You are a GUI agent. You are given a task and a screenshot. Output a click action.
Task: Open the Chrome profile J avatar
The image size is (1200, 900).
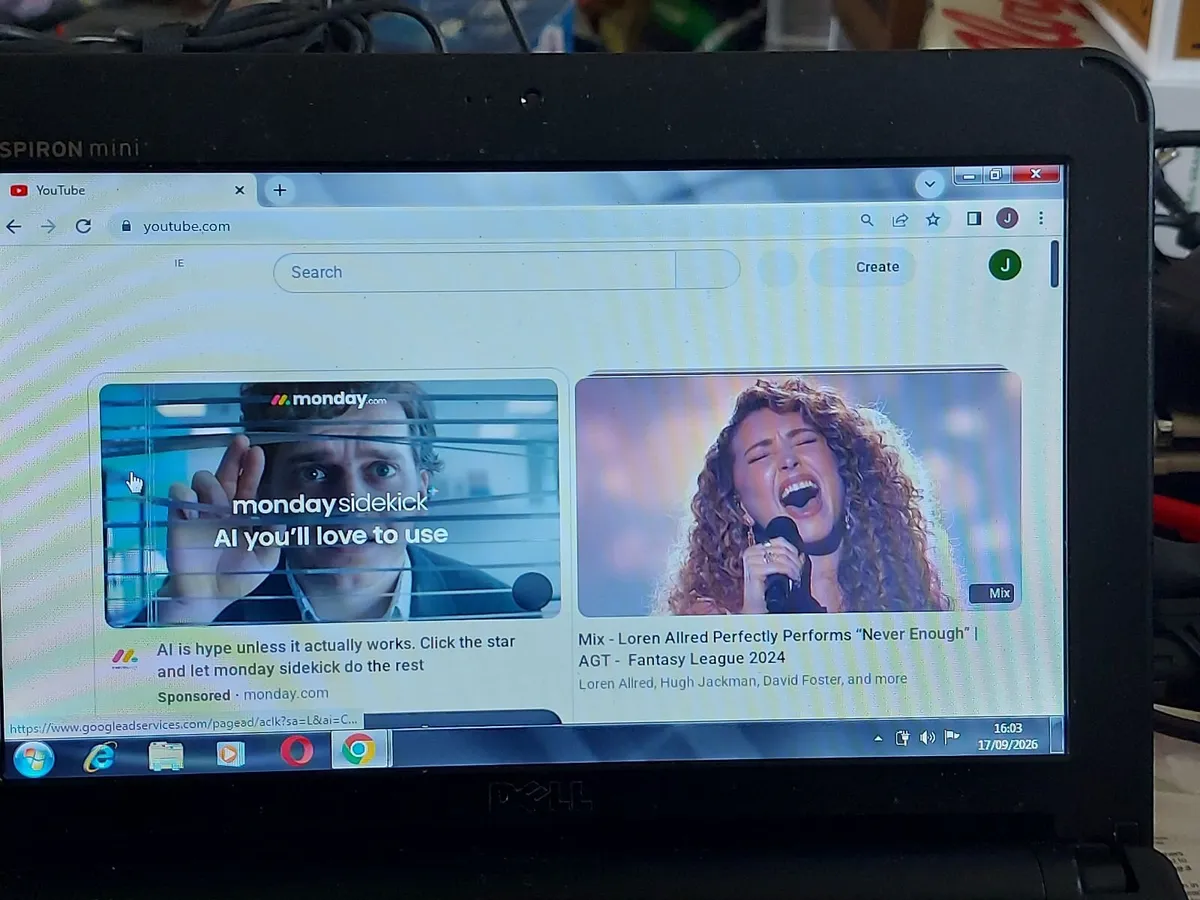1007,218
